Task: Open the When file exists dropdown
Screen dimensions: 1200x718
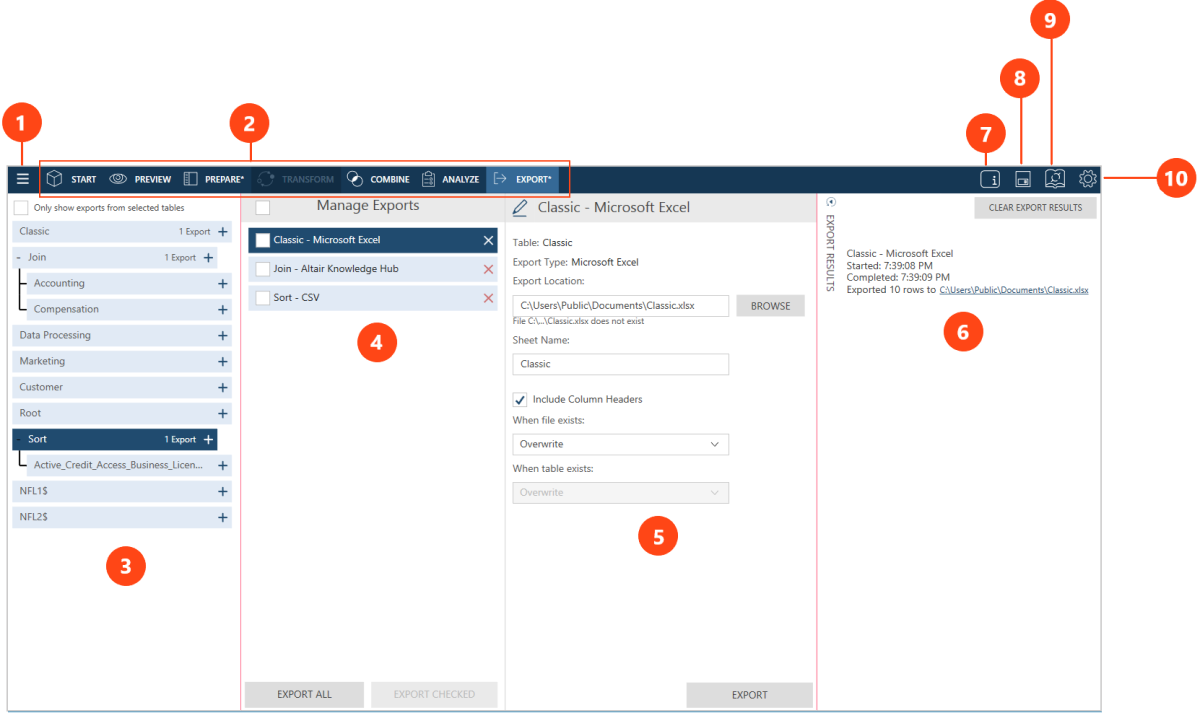Action: point(620,444)
